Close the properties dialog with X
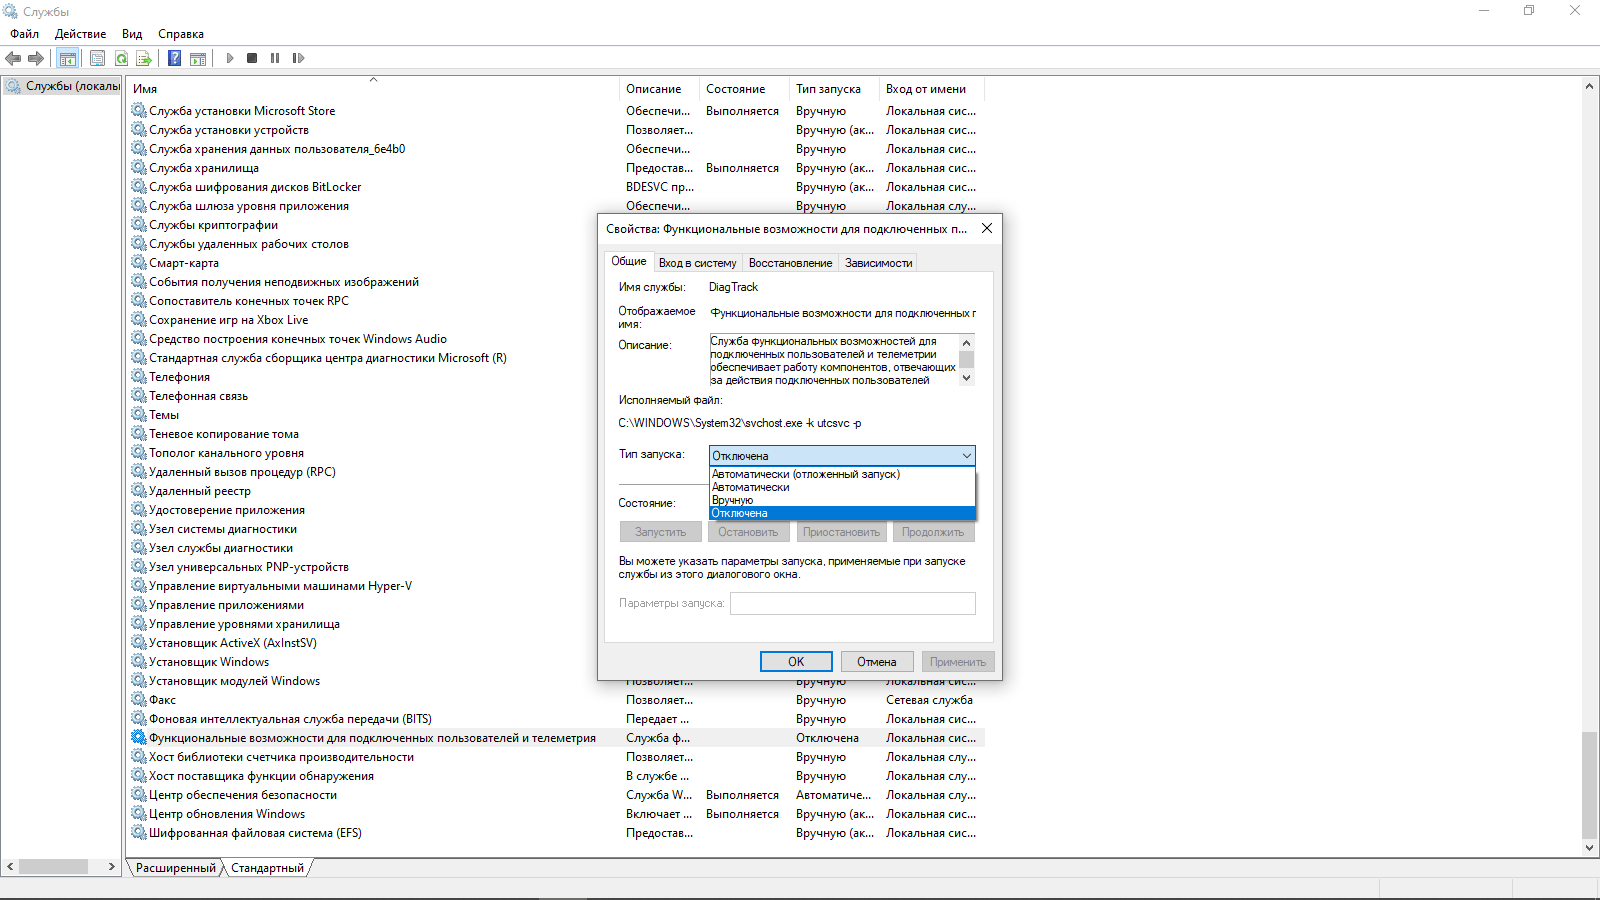 987,228
